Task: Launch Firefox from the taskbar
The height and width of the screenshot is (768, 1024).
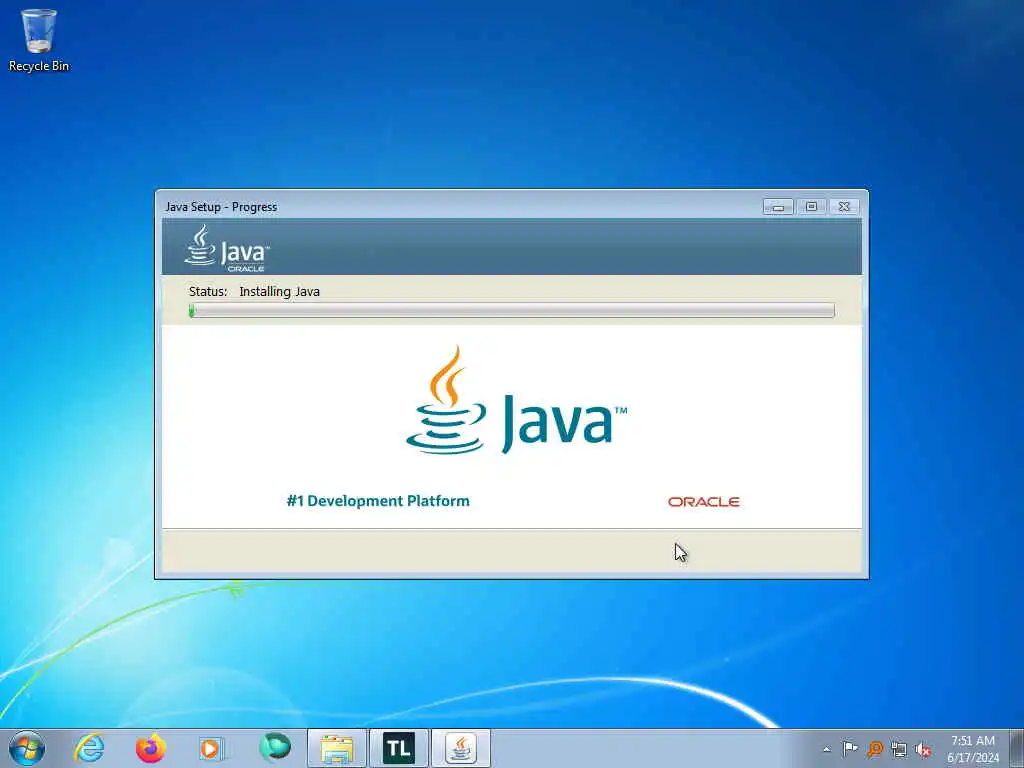Action: click(151, 748)
